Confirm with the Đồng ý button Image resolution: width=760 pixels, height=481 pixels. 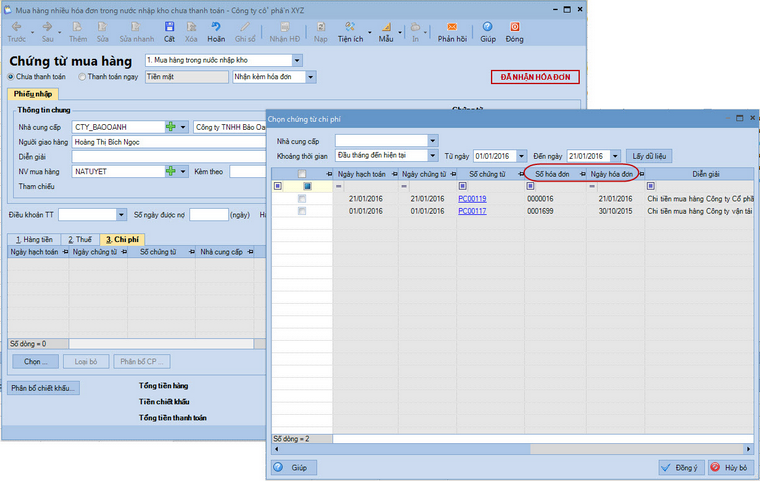pos(682,467)
